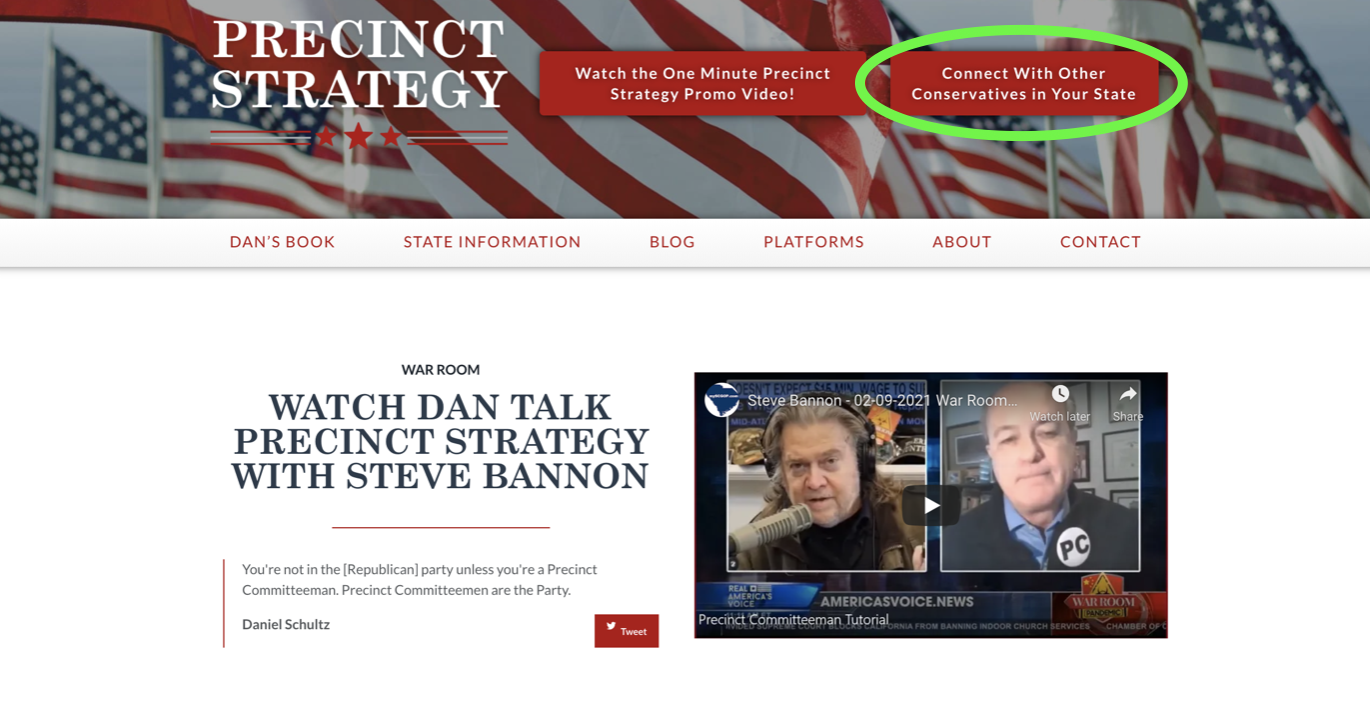
Task: Open the About page
Action: click(x=961, y=241)
